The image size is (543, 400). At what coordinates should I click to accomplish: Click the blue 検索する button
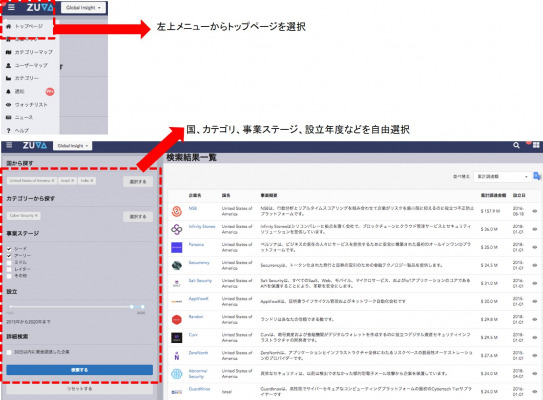pyautogui.click(x=80, y=370)
